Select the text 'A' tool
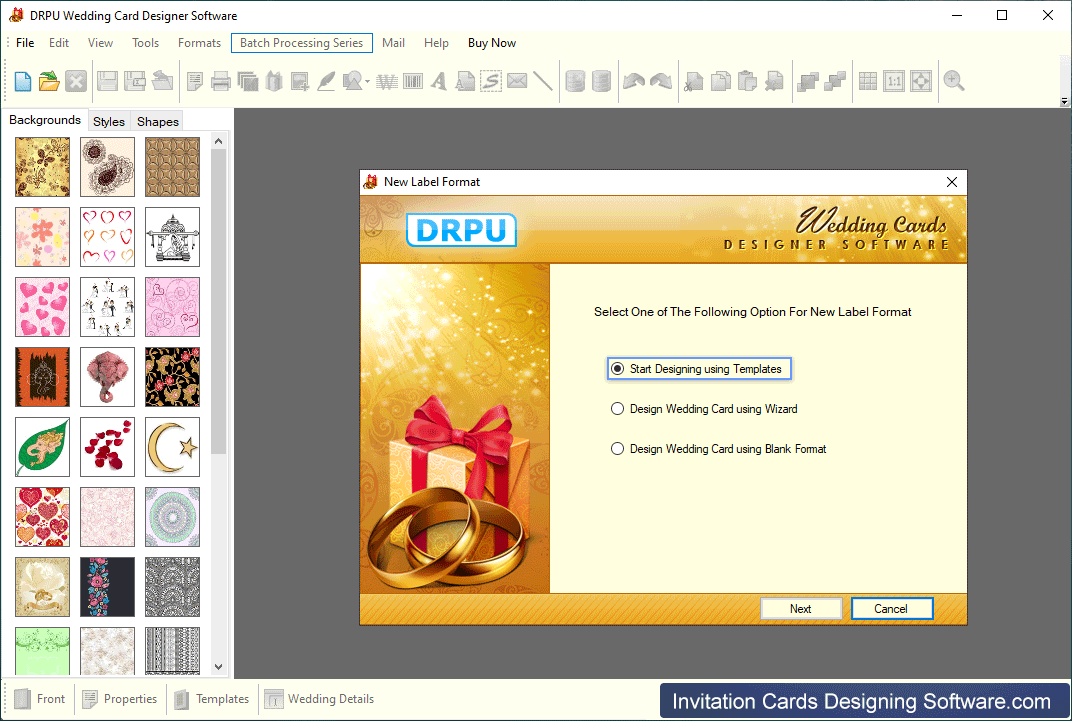 pyautogui.click(x=439, y=81)
